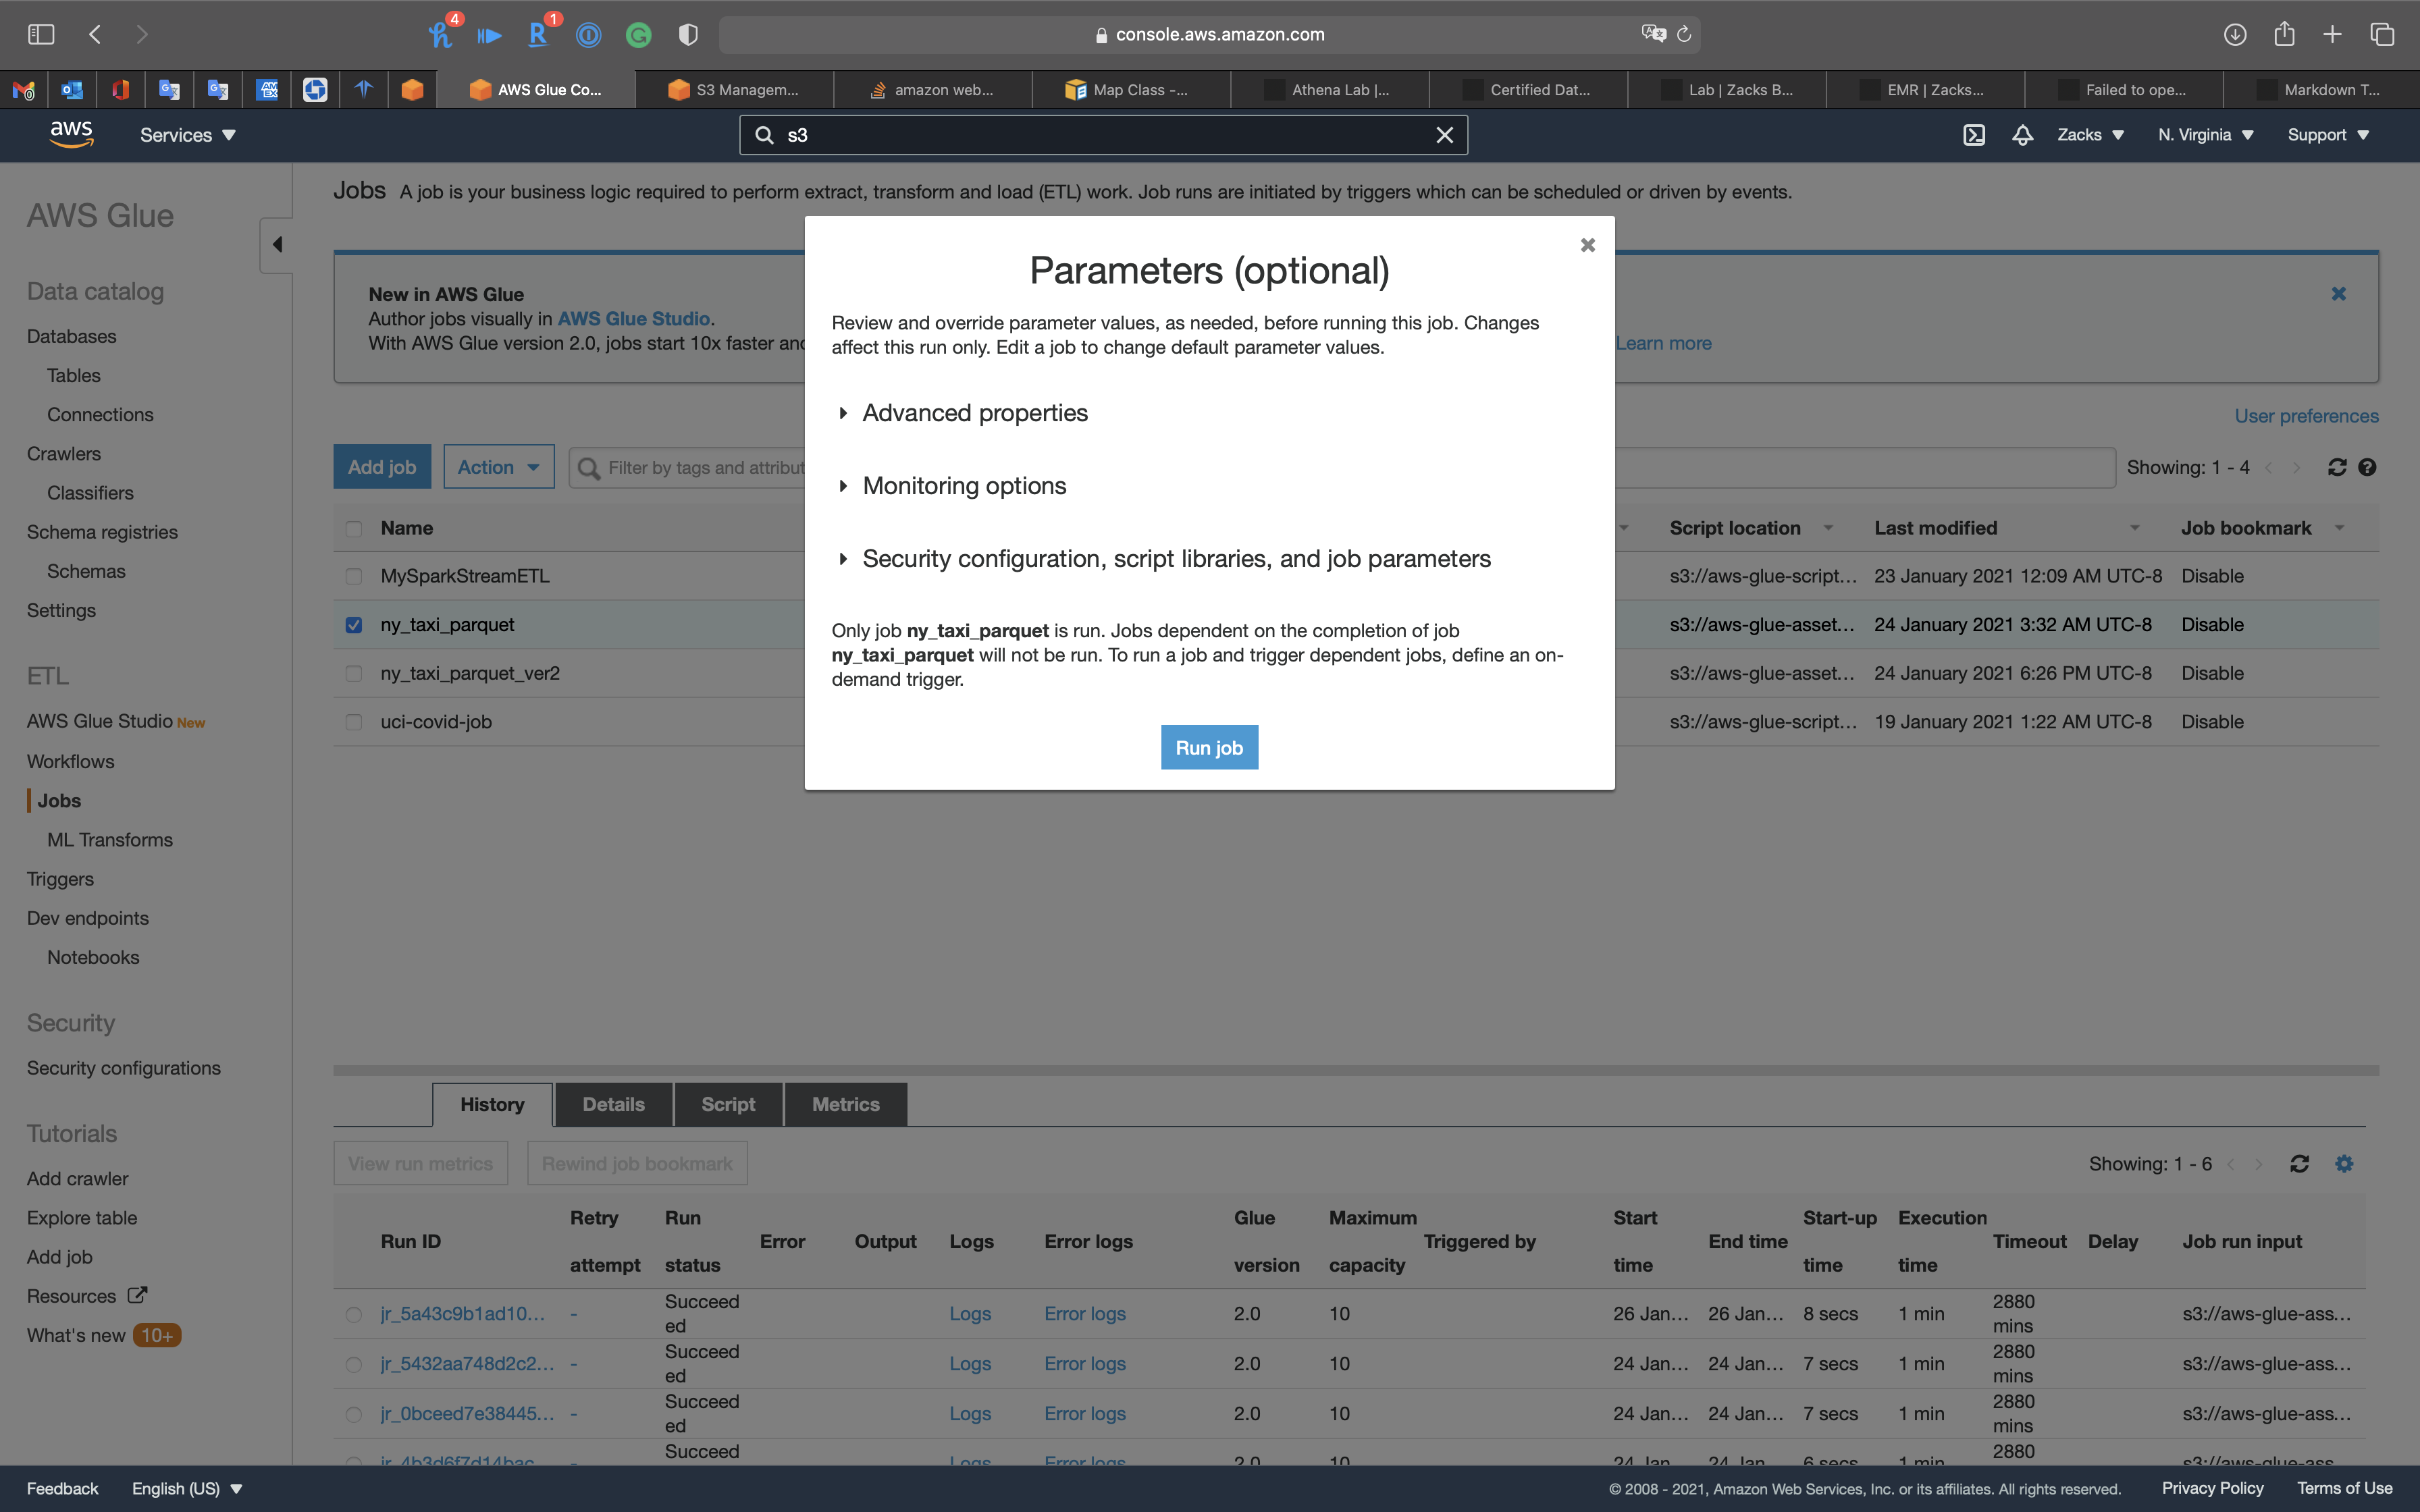Open run history settings gear
Screen dimensions: 2420x1512
point(2343,1164)
